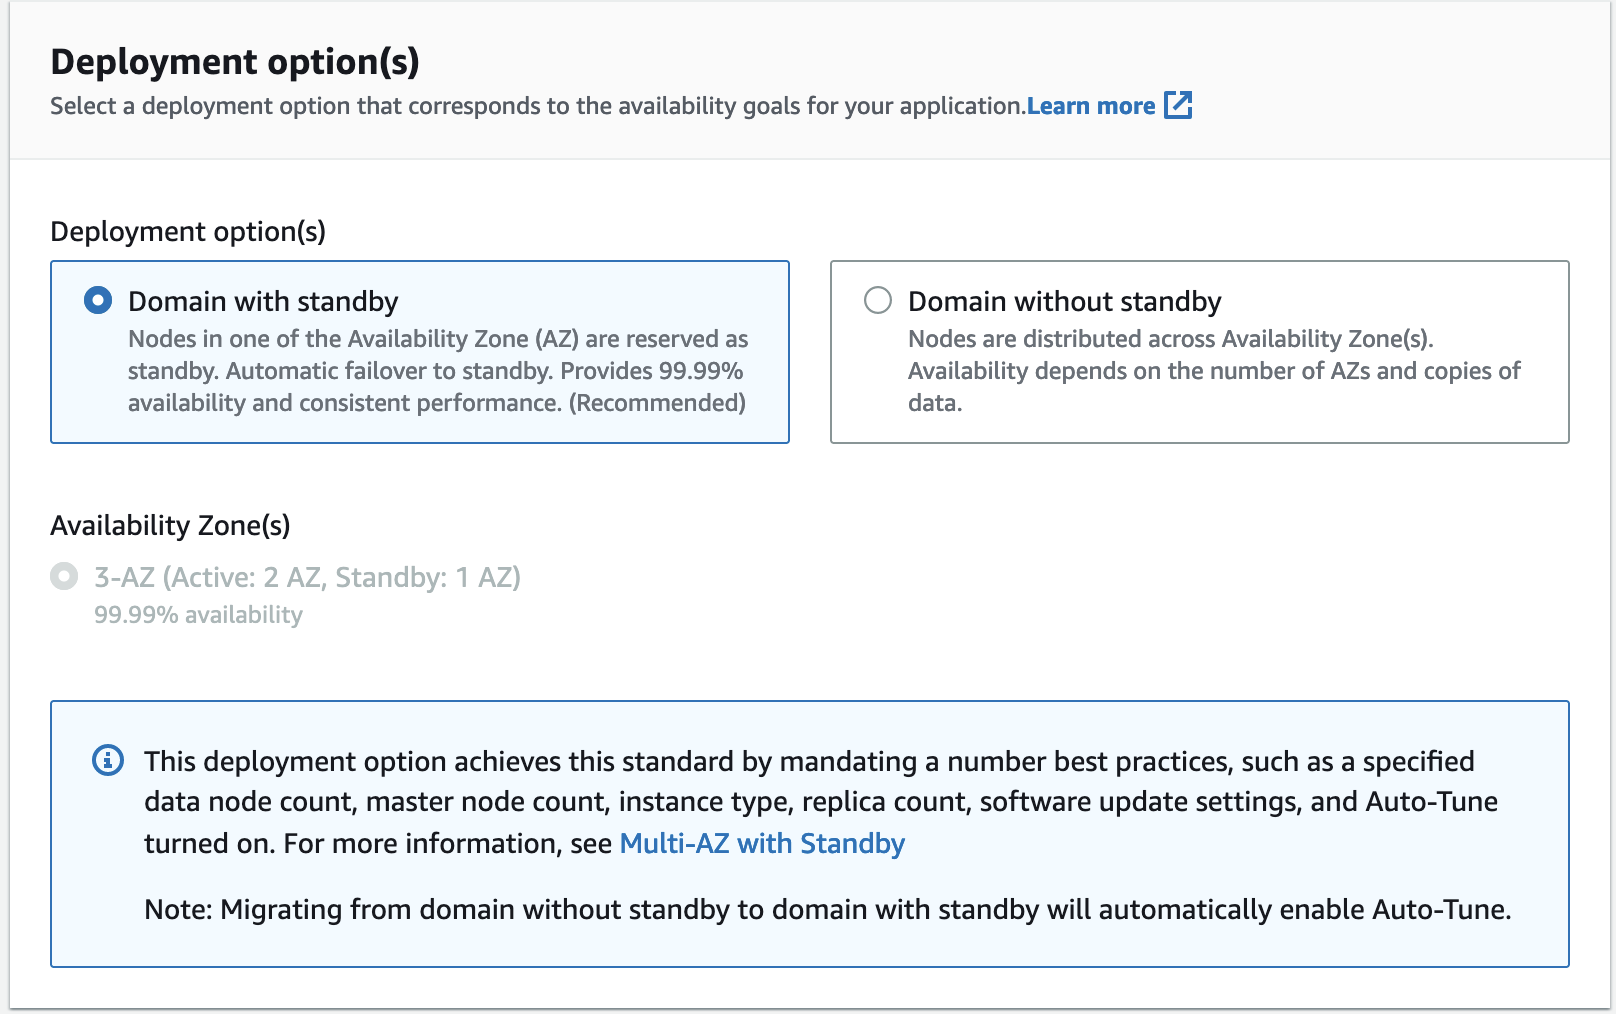Select the Domain without standby radio button
Screen dimensions: 1616x1014
(878, 300)
